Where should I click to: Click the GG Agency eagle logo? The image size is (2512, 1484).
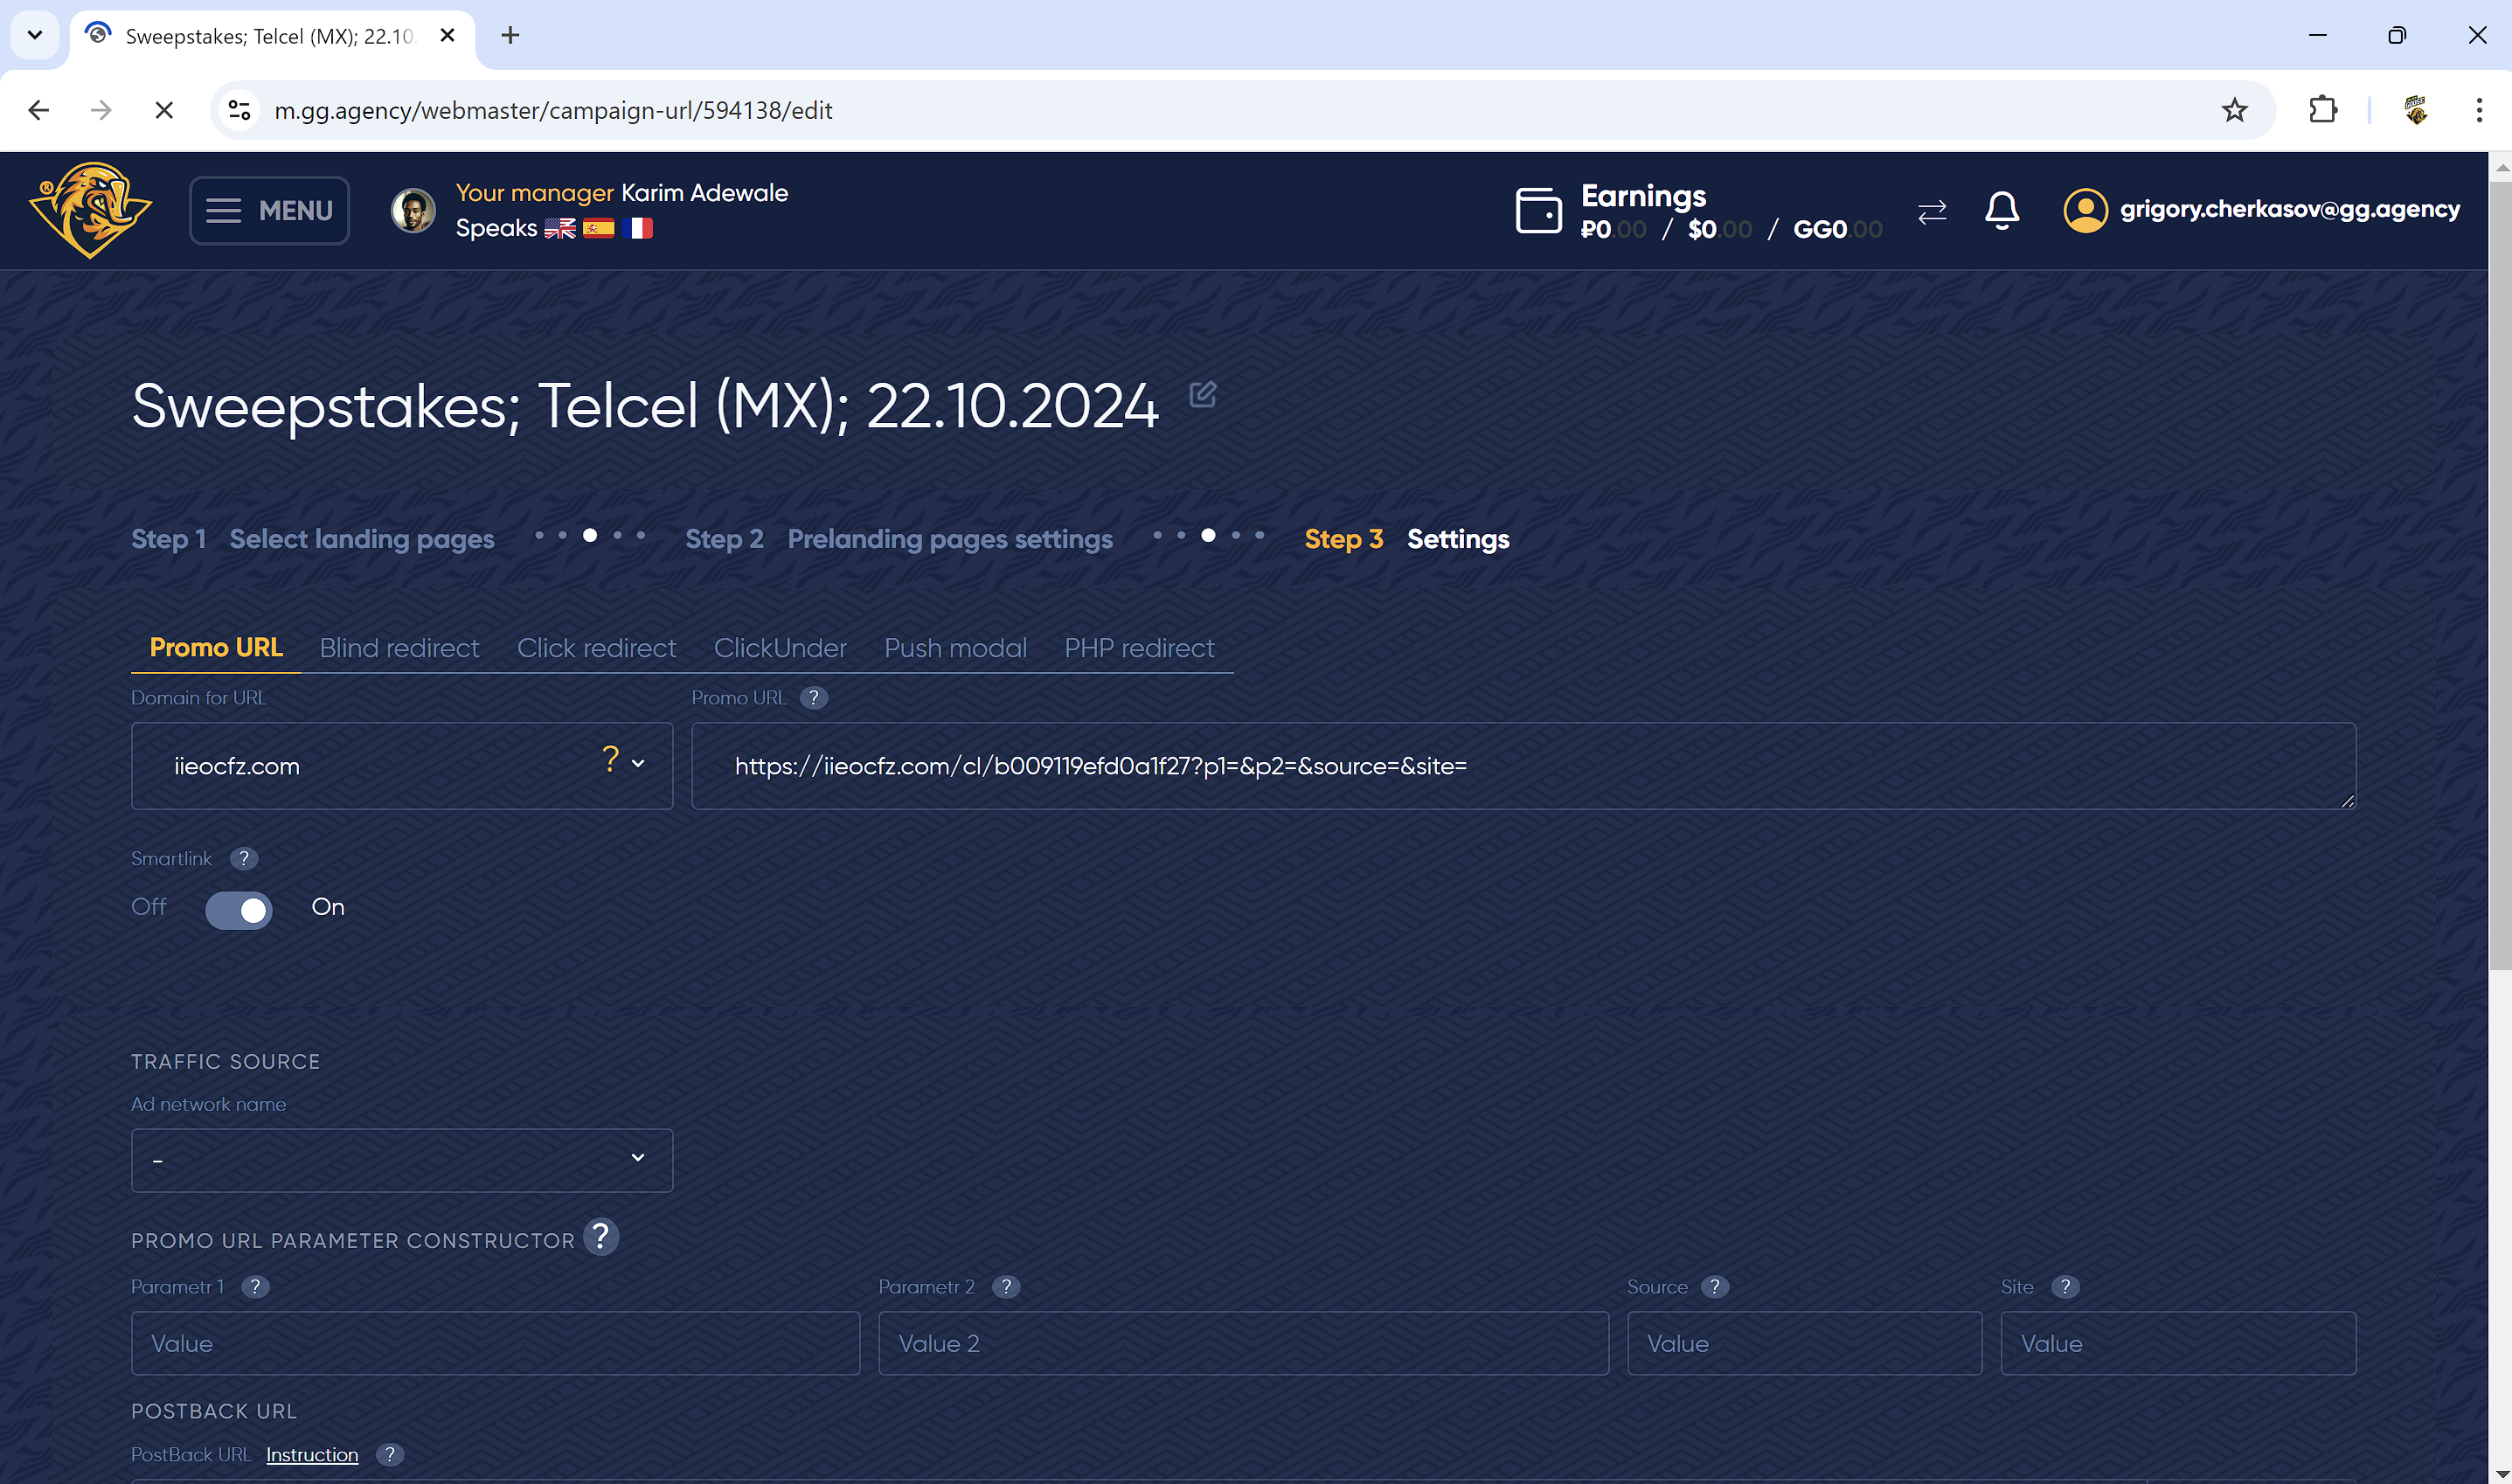click(x=91, y=210)
